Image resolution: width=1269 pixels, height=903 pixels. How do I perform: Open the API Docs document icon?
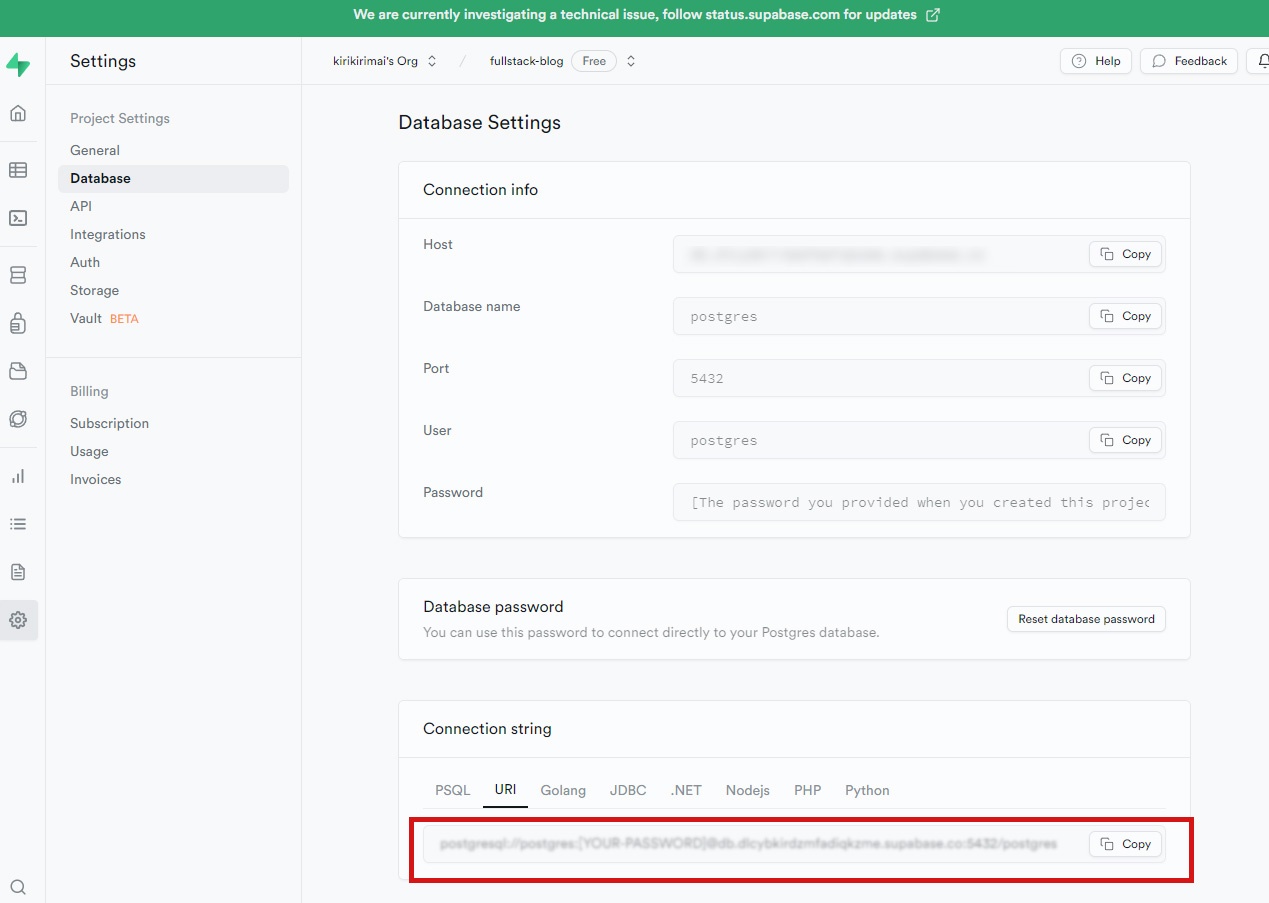pyautogui.click(x=18, y=572)
